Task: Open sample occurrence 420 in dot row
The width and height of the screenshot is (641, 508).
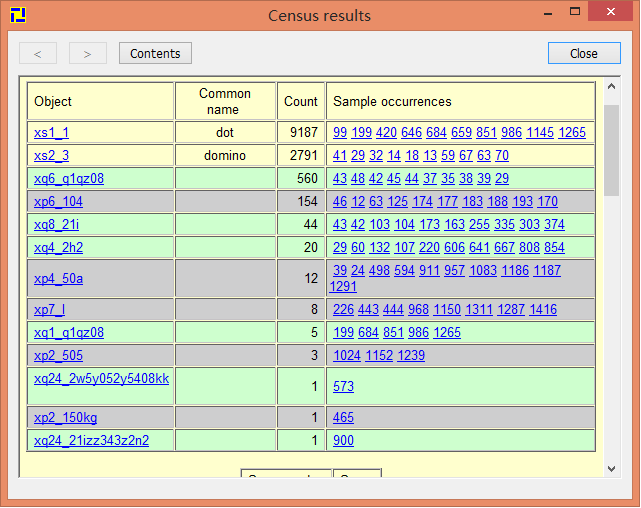Action: pyautogui.click(x=386, y=132)
